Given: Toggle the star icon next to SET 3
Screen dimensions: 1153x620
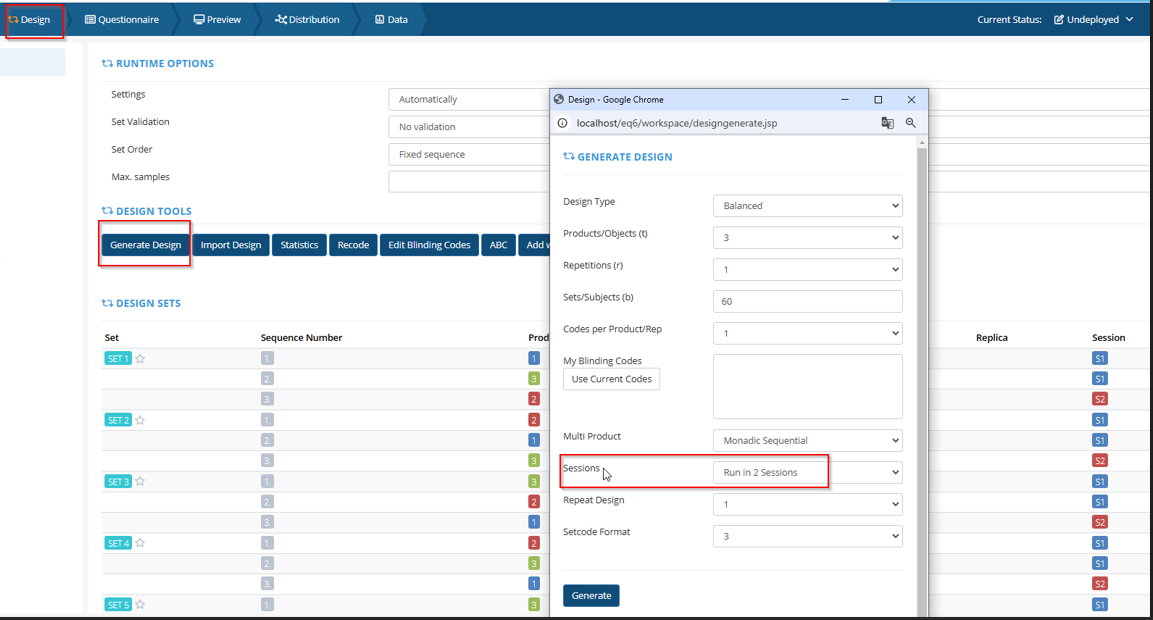Looking at the screenshot, I should (141, 481).
